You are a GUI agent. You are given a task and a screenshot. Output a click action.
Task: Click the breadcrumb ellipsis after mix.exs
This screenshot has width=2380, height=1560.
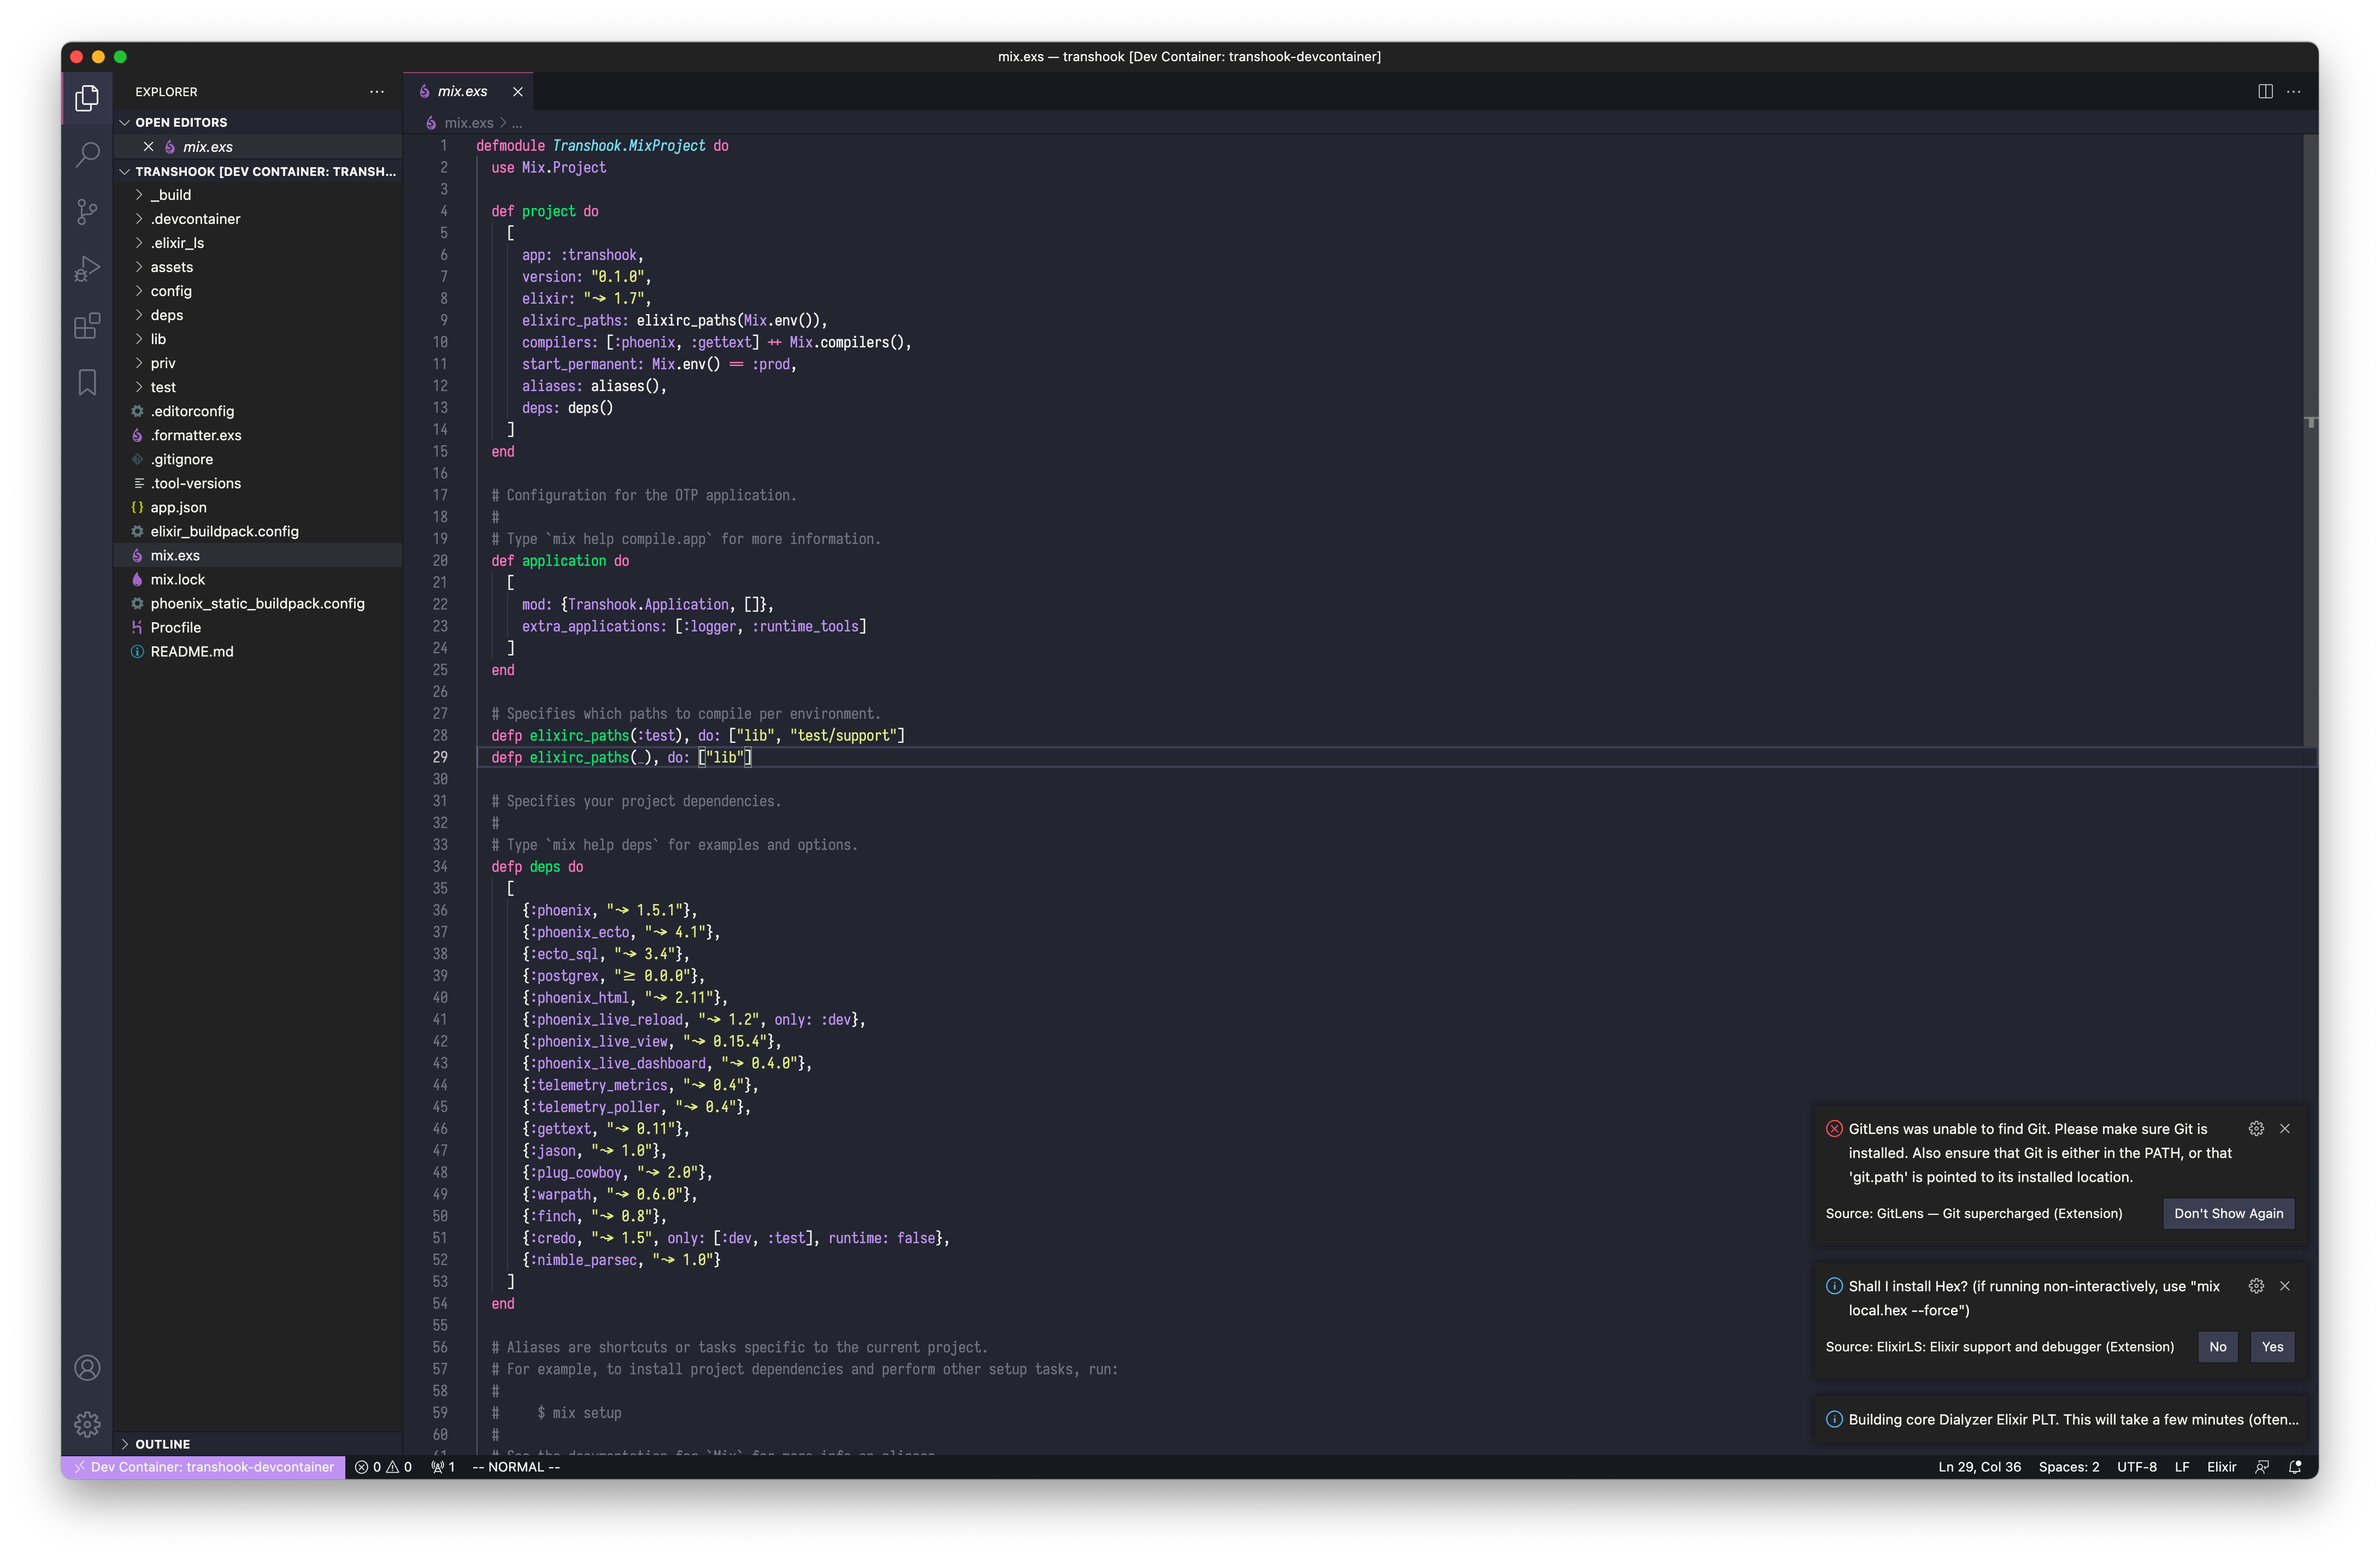coord(517,123)
